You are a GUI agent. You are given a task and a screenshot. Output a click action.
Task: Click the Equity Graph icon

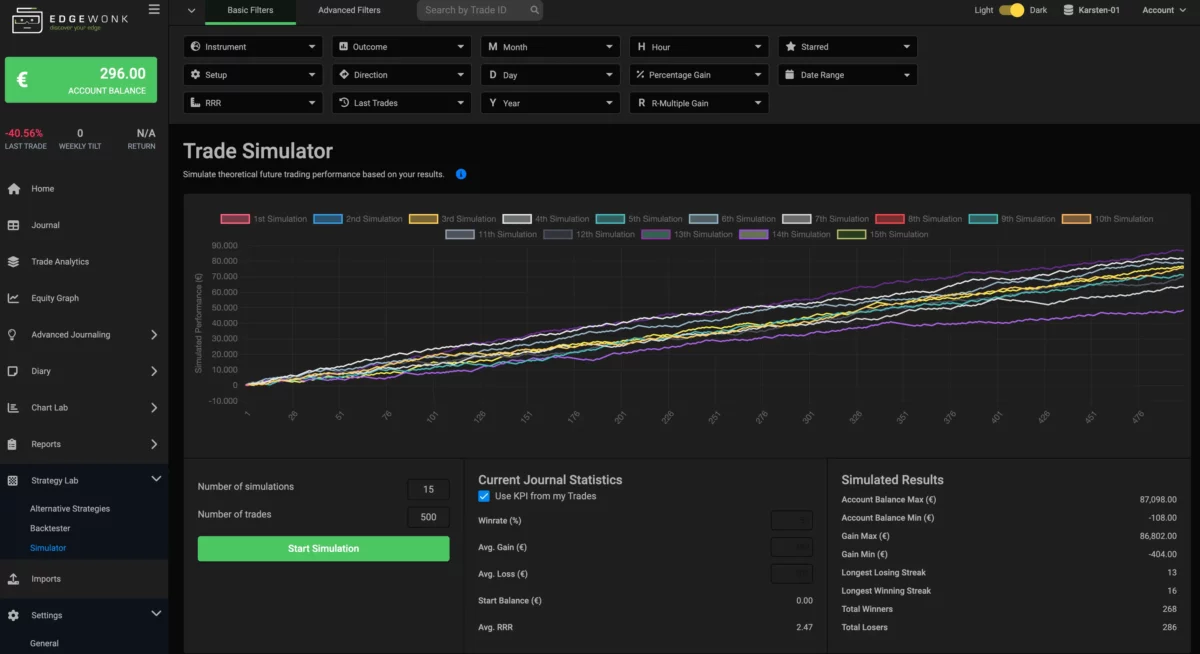12,297
